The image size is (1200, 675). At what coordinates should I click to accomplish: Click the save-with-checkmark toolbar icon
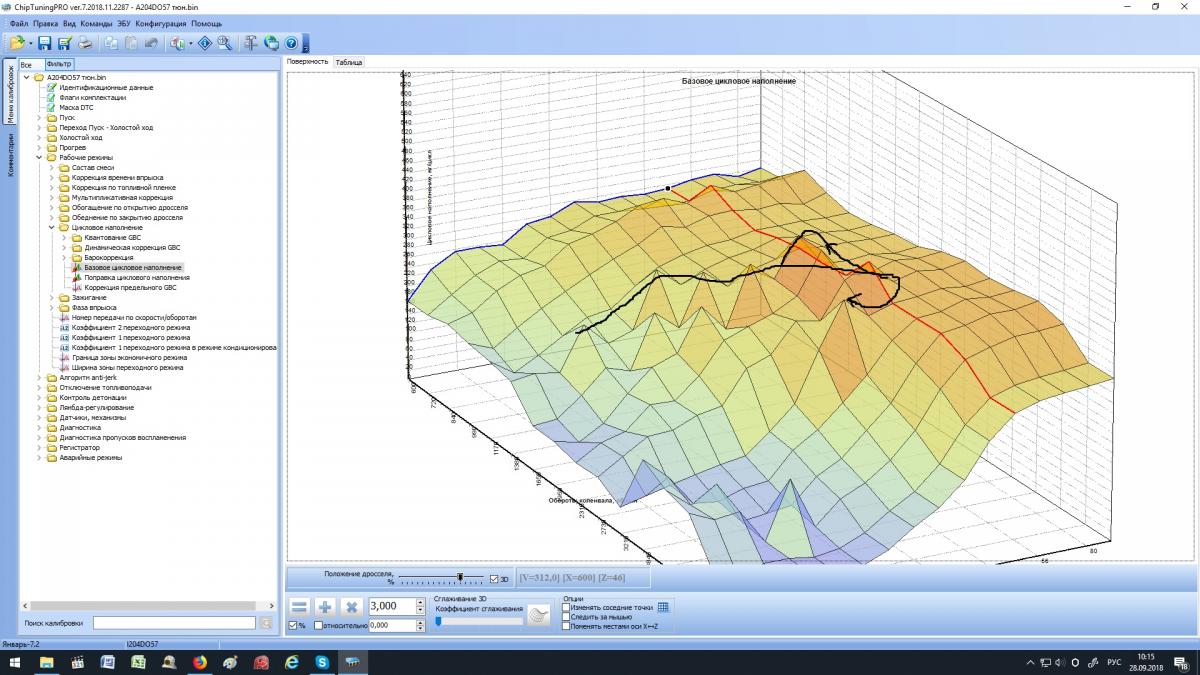[x=65, y=43]
